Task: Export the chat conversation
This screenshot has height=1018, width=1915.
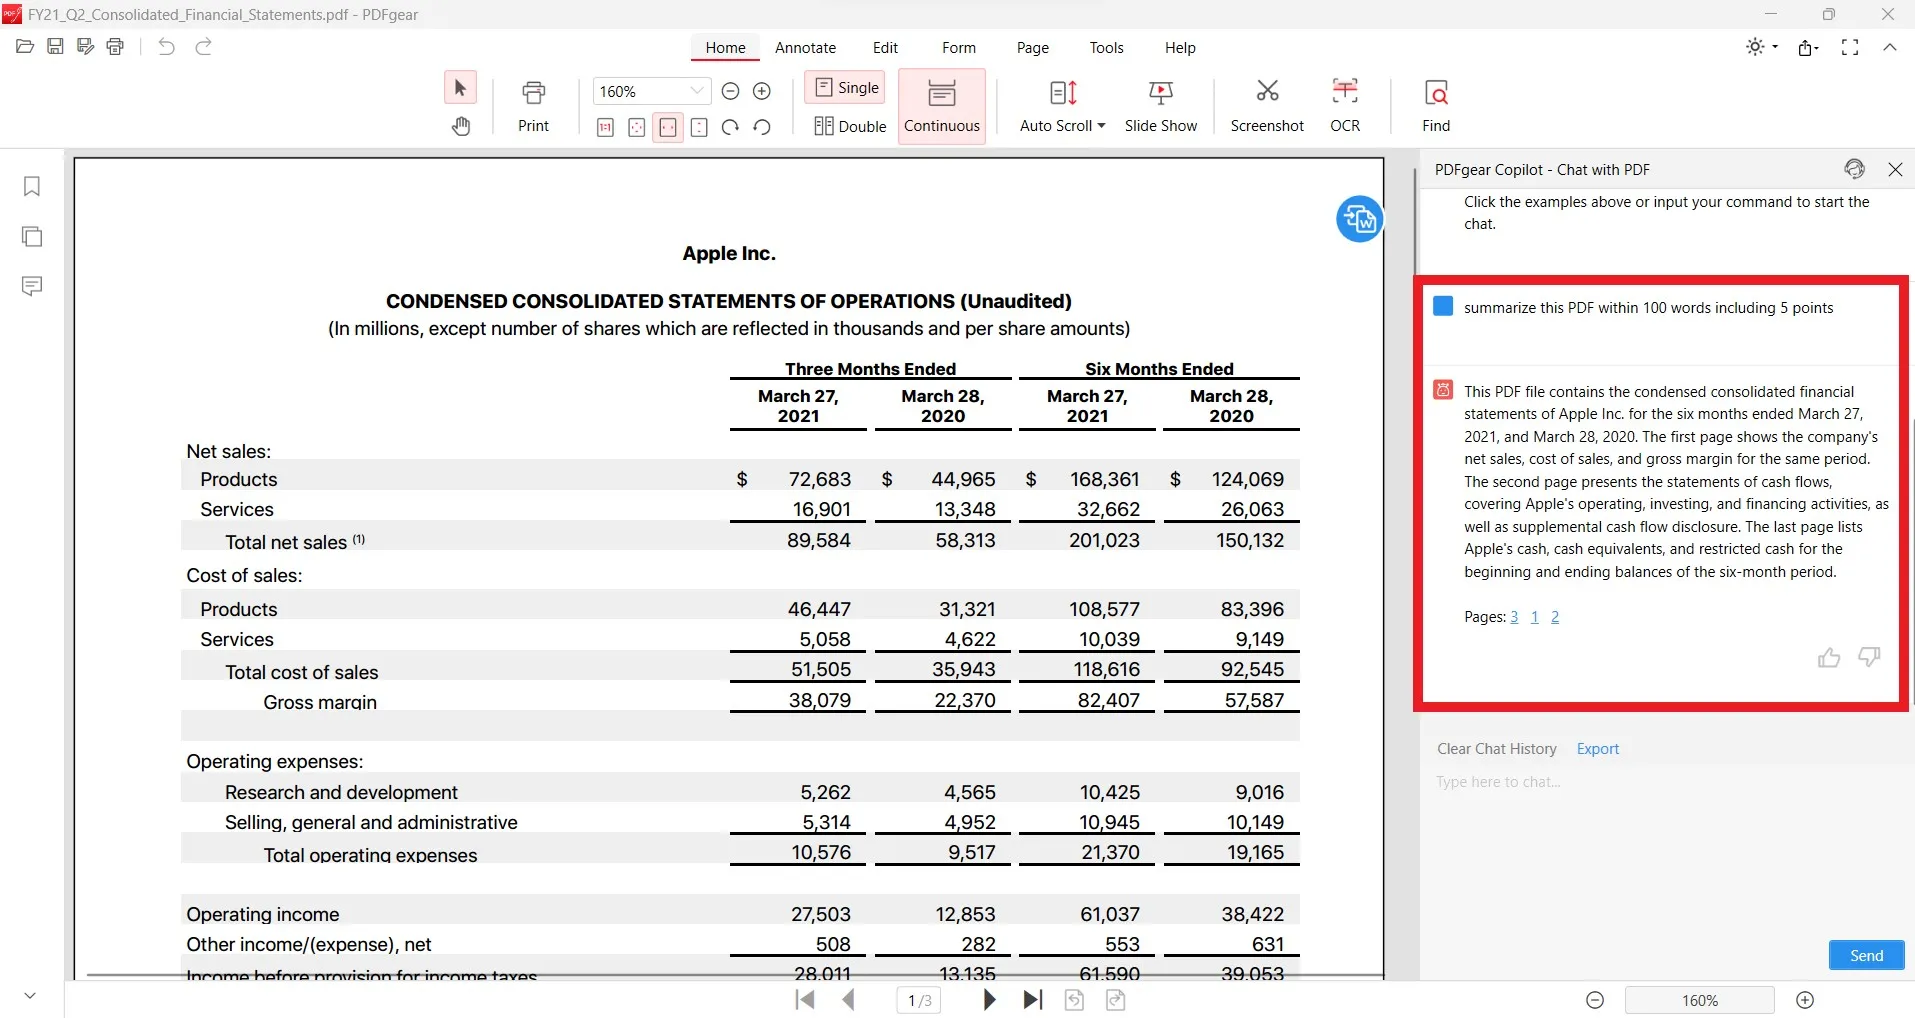Action: [1597, 749]
